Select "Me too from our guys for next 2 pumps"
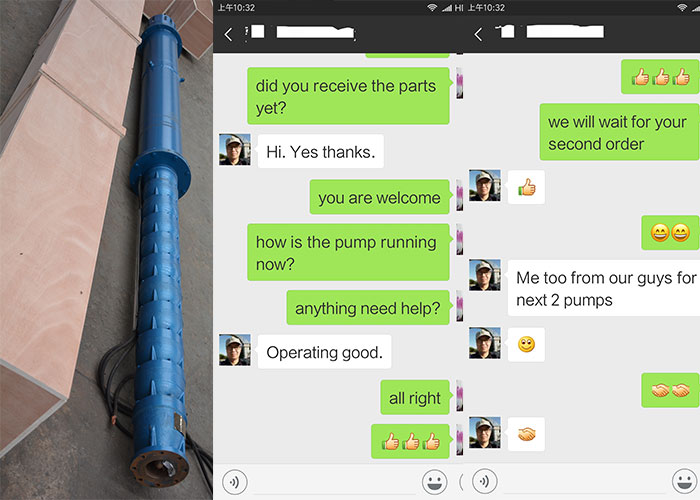The height and width of the screenshot is (500, 700). pyautogui.click(x=604, y=288)
